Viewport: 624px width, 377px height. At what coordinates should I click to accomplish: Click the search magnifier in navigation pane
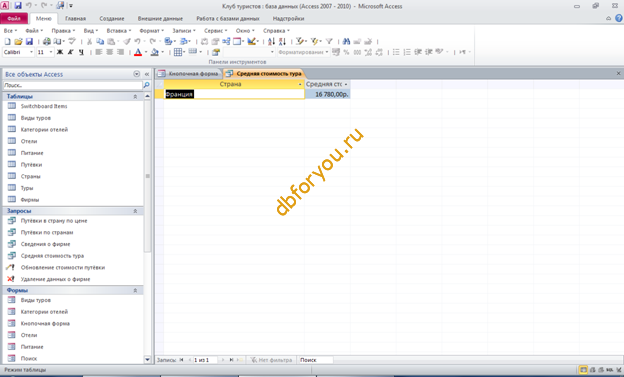tap(146, 85)
